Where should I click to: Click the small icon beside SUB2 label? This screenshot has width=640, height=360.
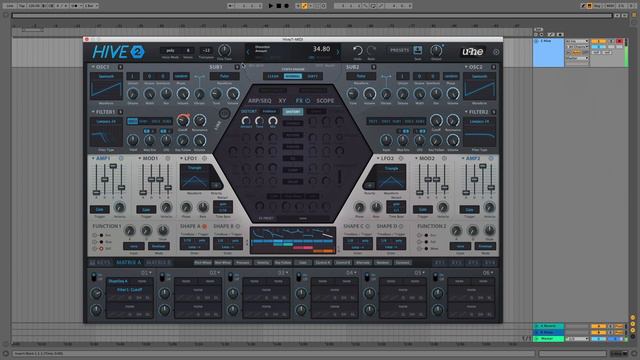pos(373,67)
